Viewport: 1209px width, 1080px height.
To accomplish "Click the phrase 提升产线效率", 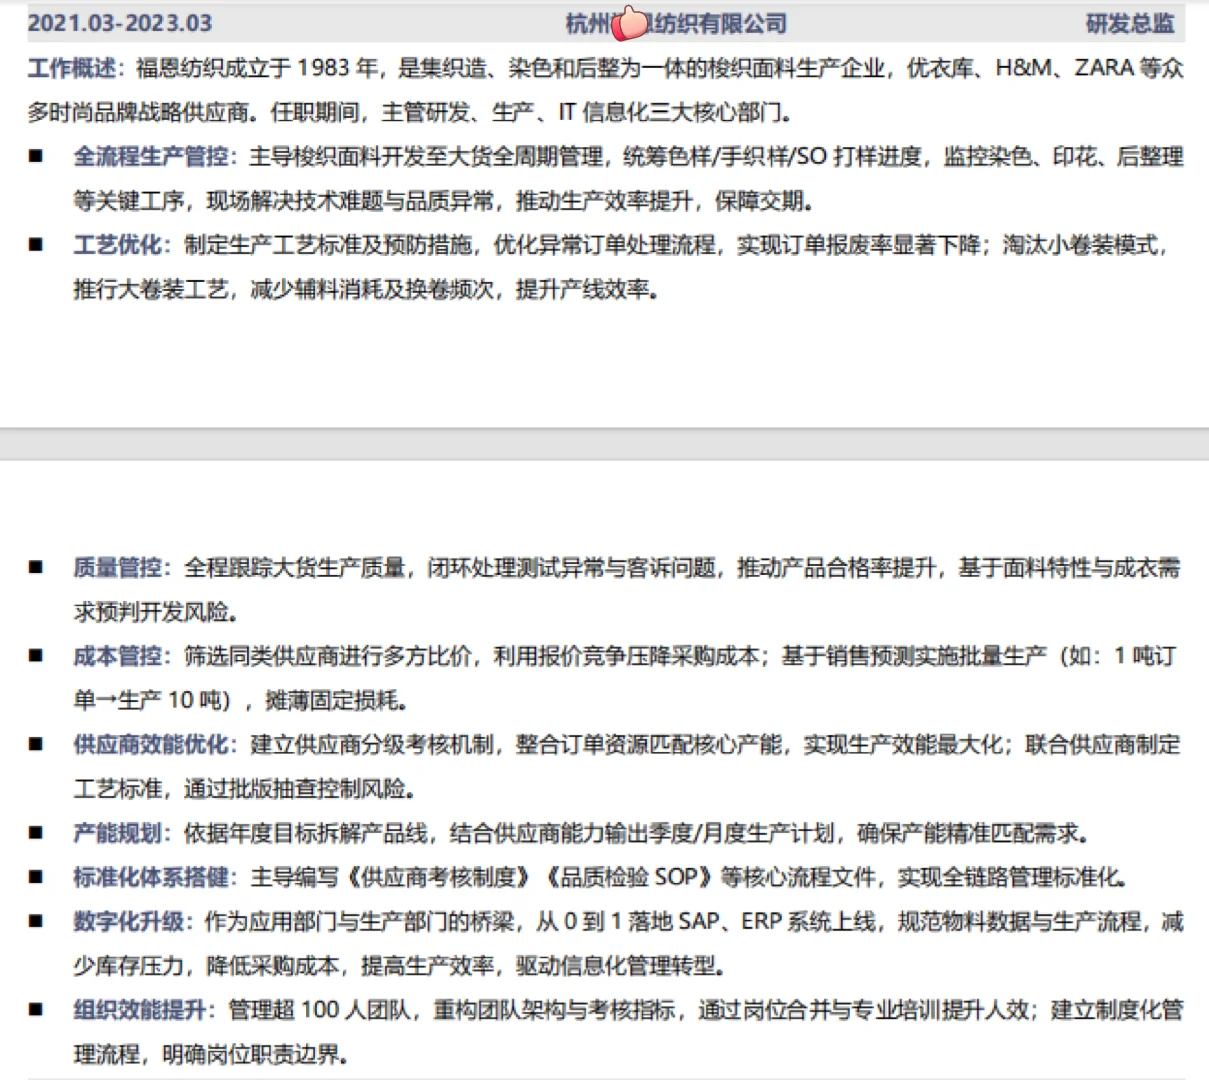I will [582, 290].
